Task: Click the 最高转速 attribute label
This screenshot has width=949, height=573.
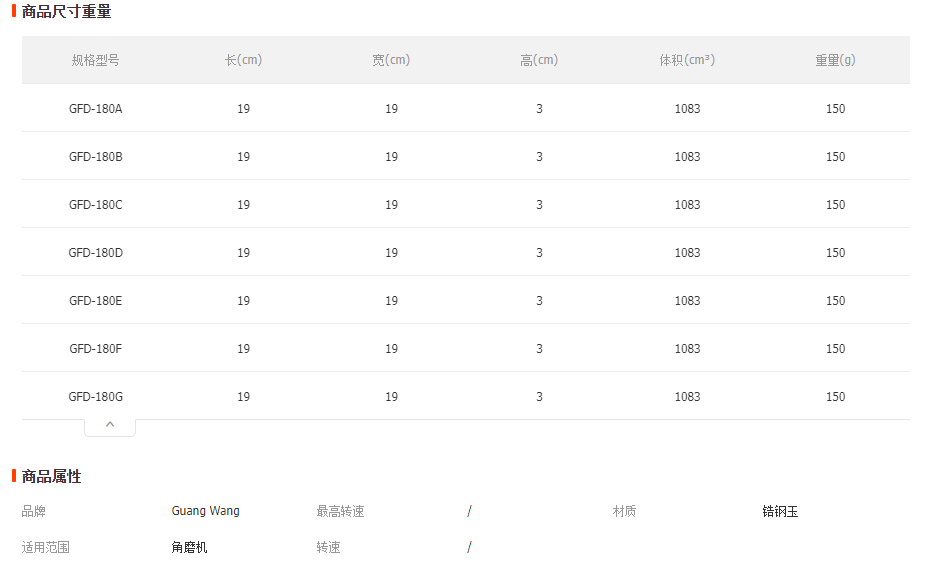Action: point(340,512)
